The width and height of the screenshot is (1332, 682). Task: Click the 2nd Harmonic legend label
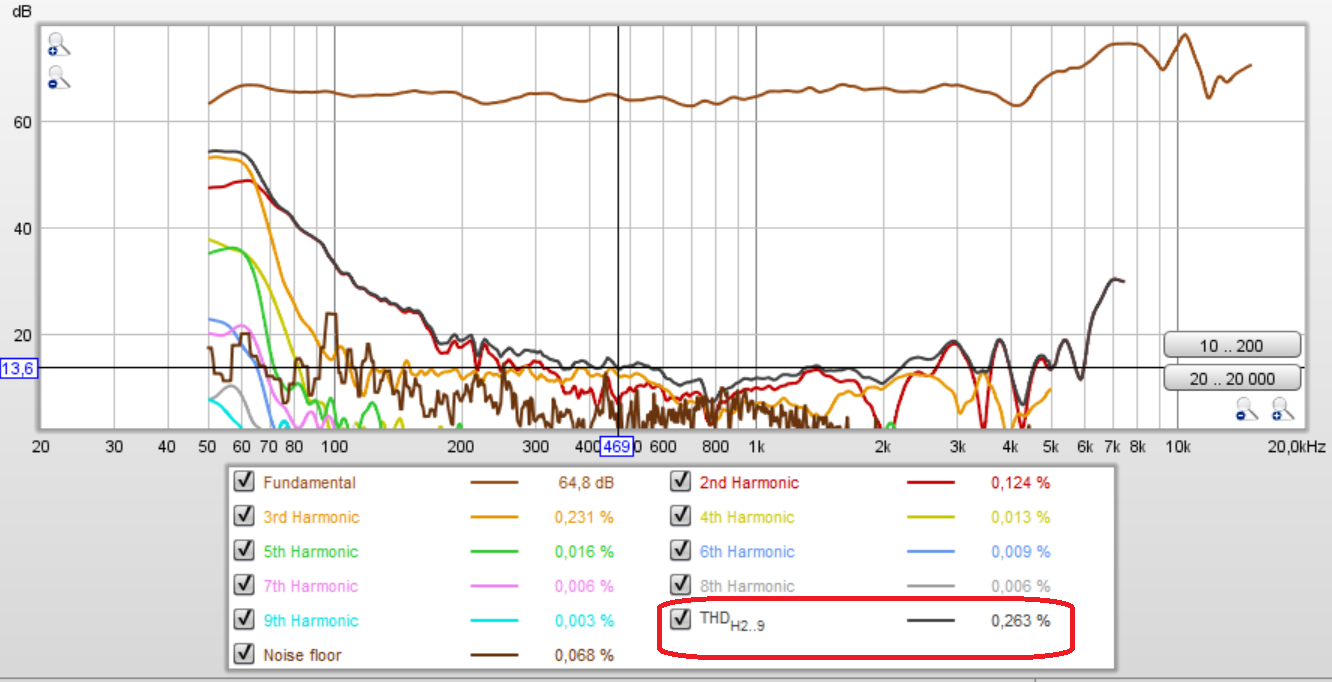pos(749,483)
